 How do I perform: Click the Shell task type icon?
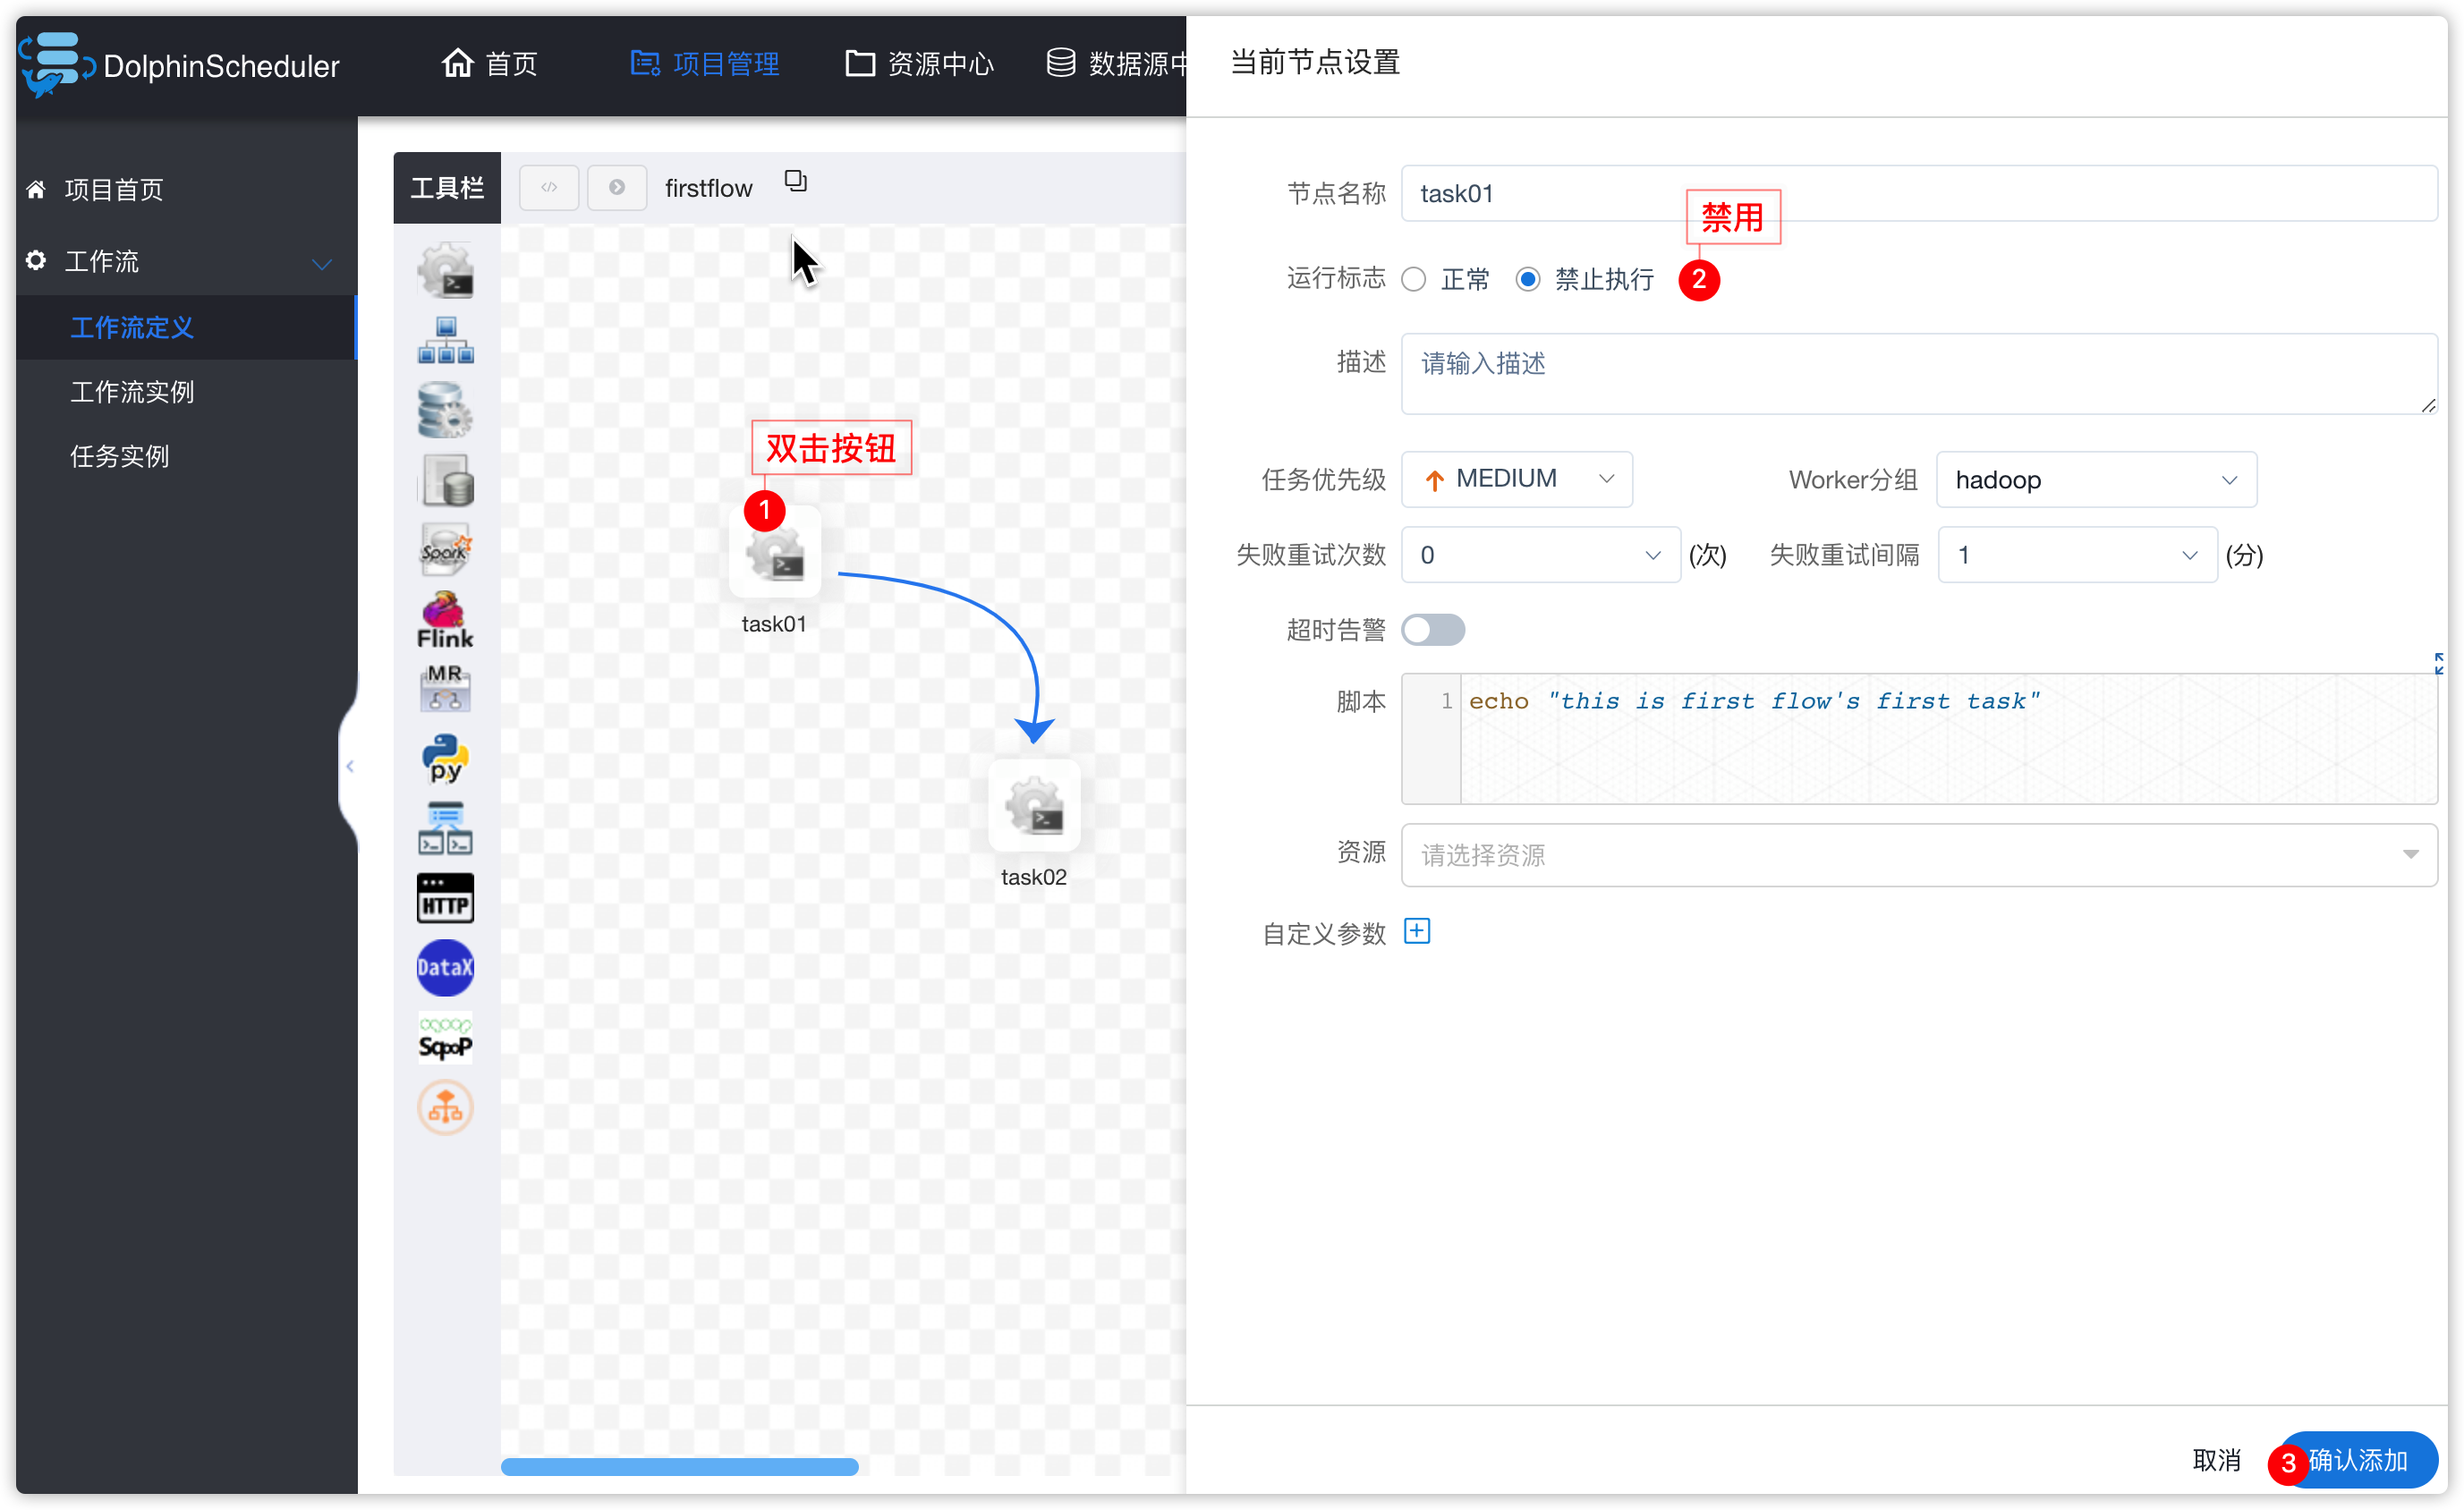tap(447, 267)
